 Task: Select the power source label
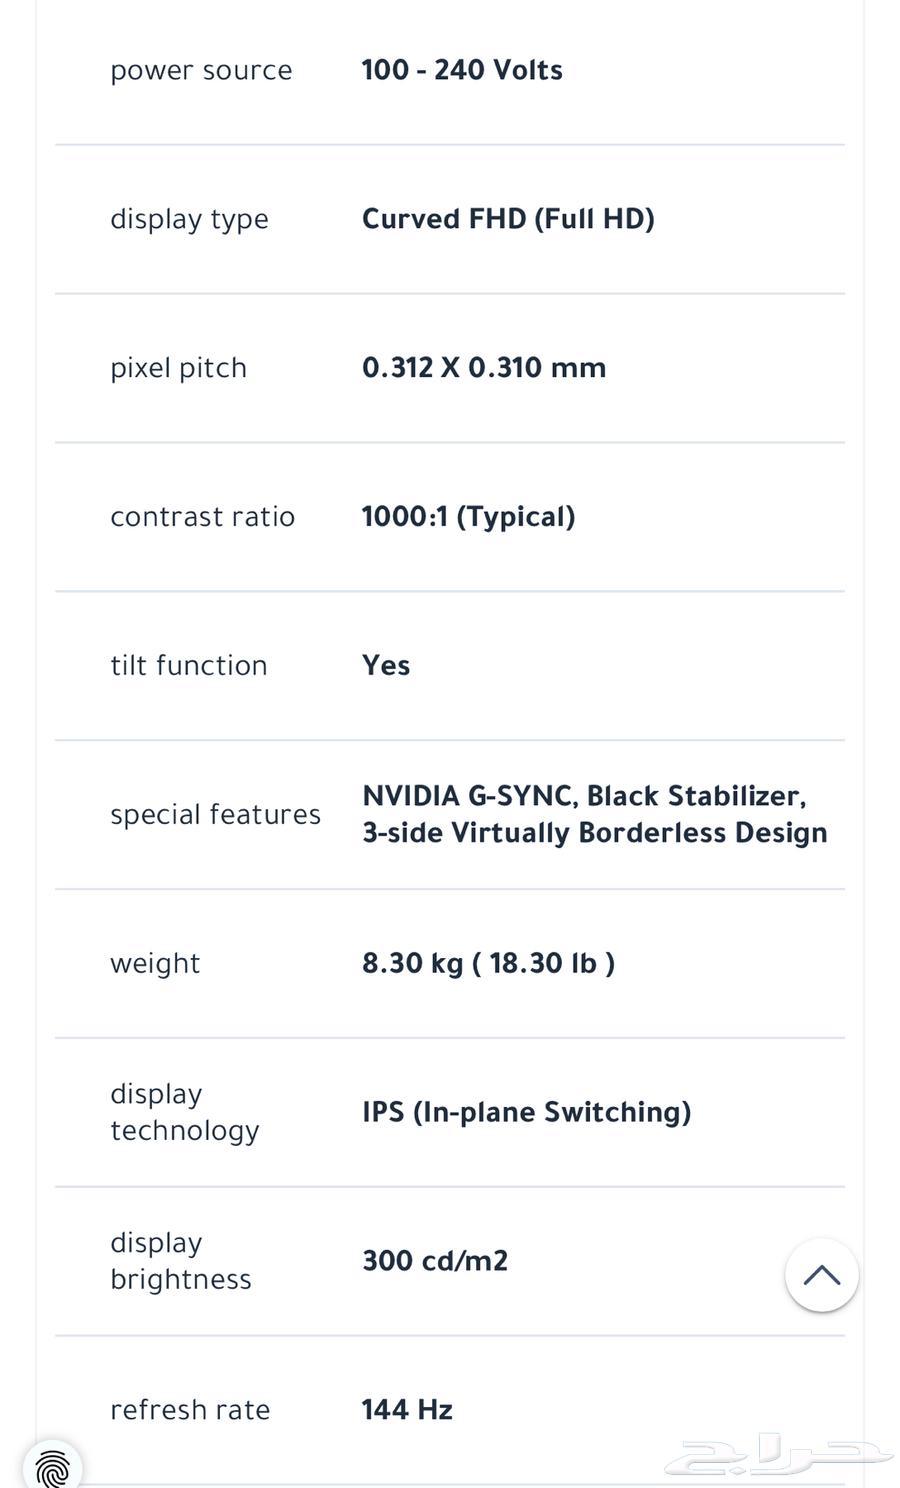[201, 71]
